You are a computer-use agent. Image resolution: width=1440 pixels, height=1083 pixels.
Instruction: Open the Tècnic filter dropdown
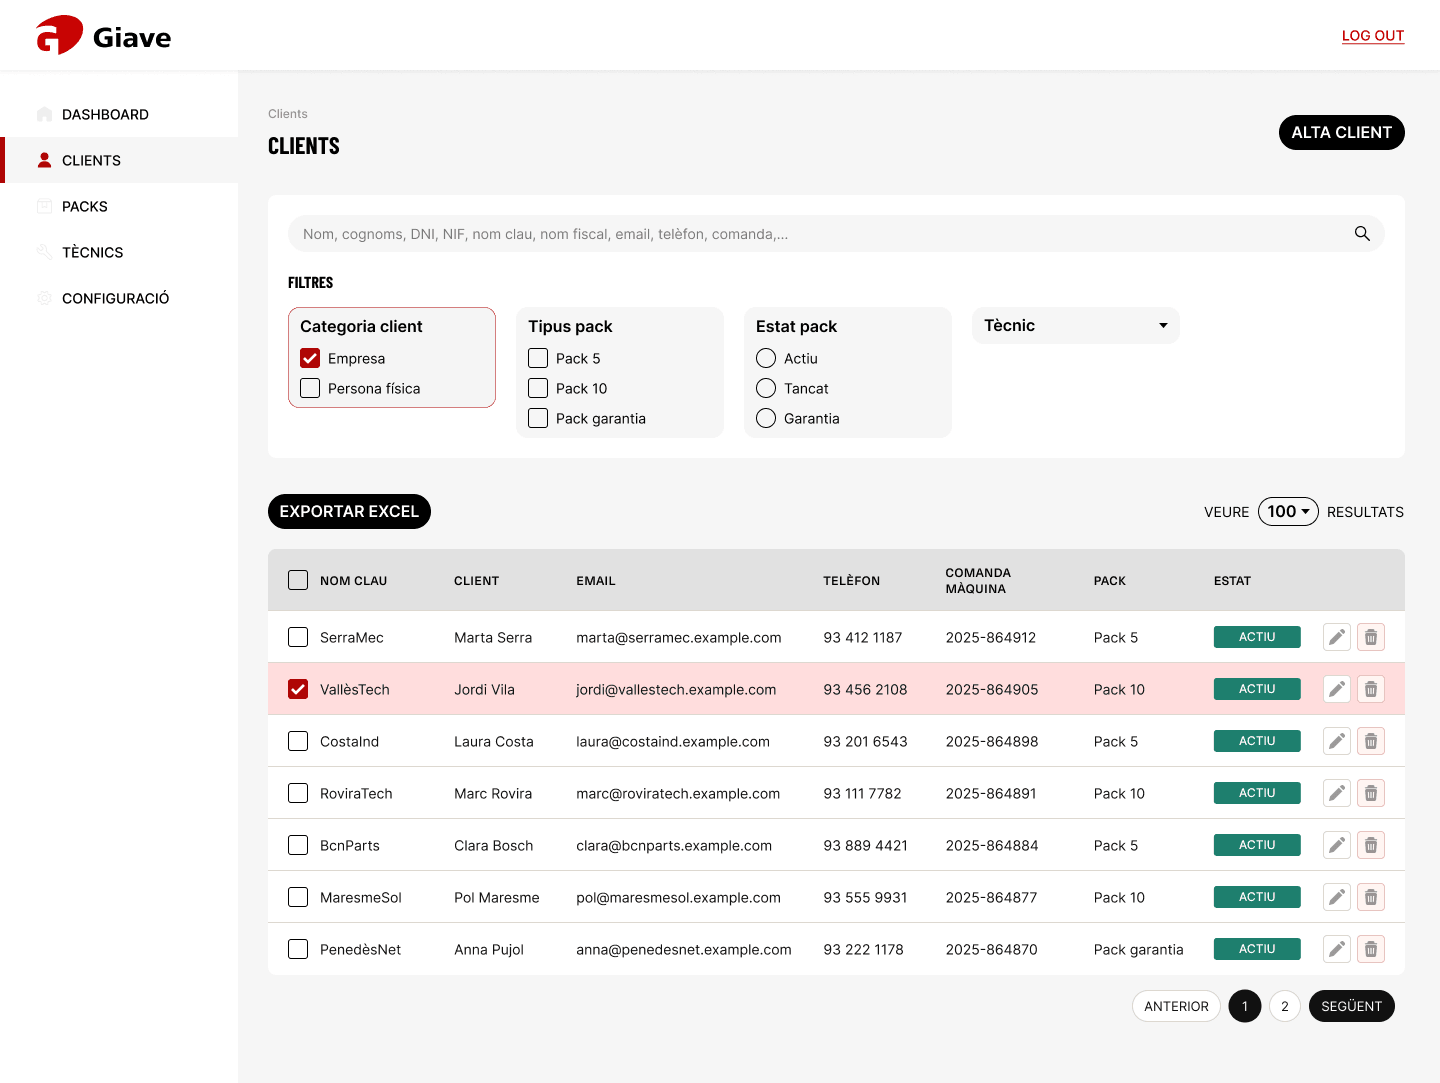pyautogui.click(x=1076, y=325)
